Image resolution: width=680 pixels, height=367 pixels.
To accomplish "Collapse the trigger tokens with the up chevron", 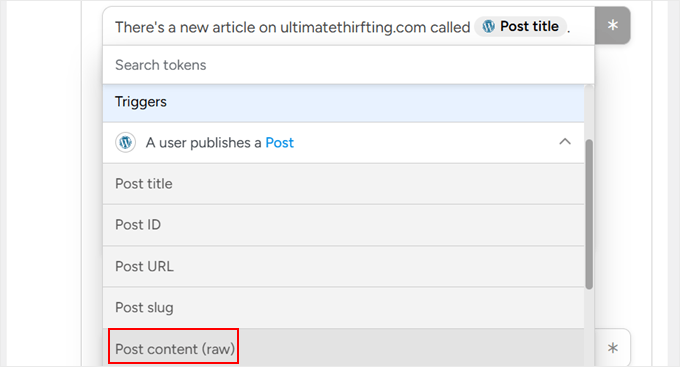I will click(x=565, y=142).
